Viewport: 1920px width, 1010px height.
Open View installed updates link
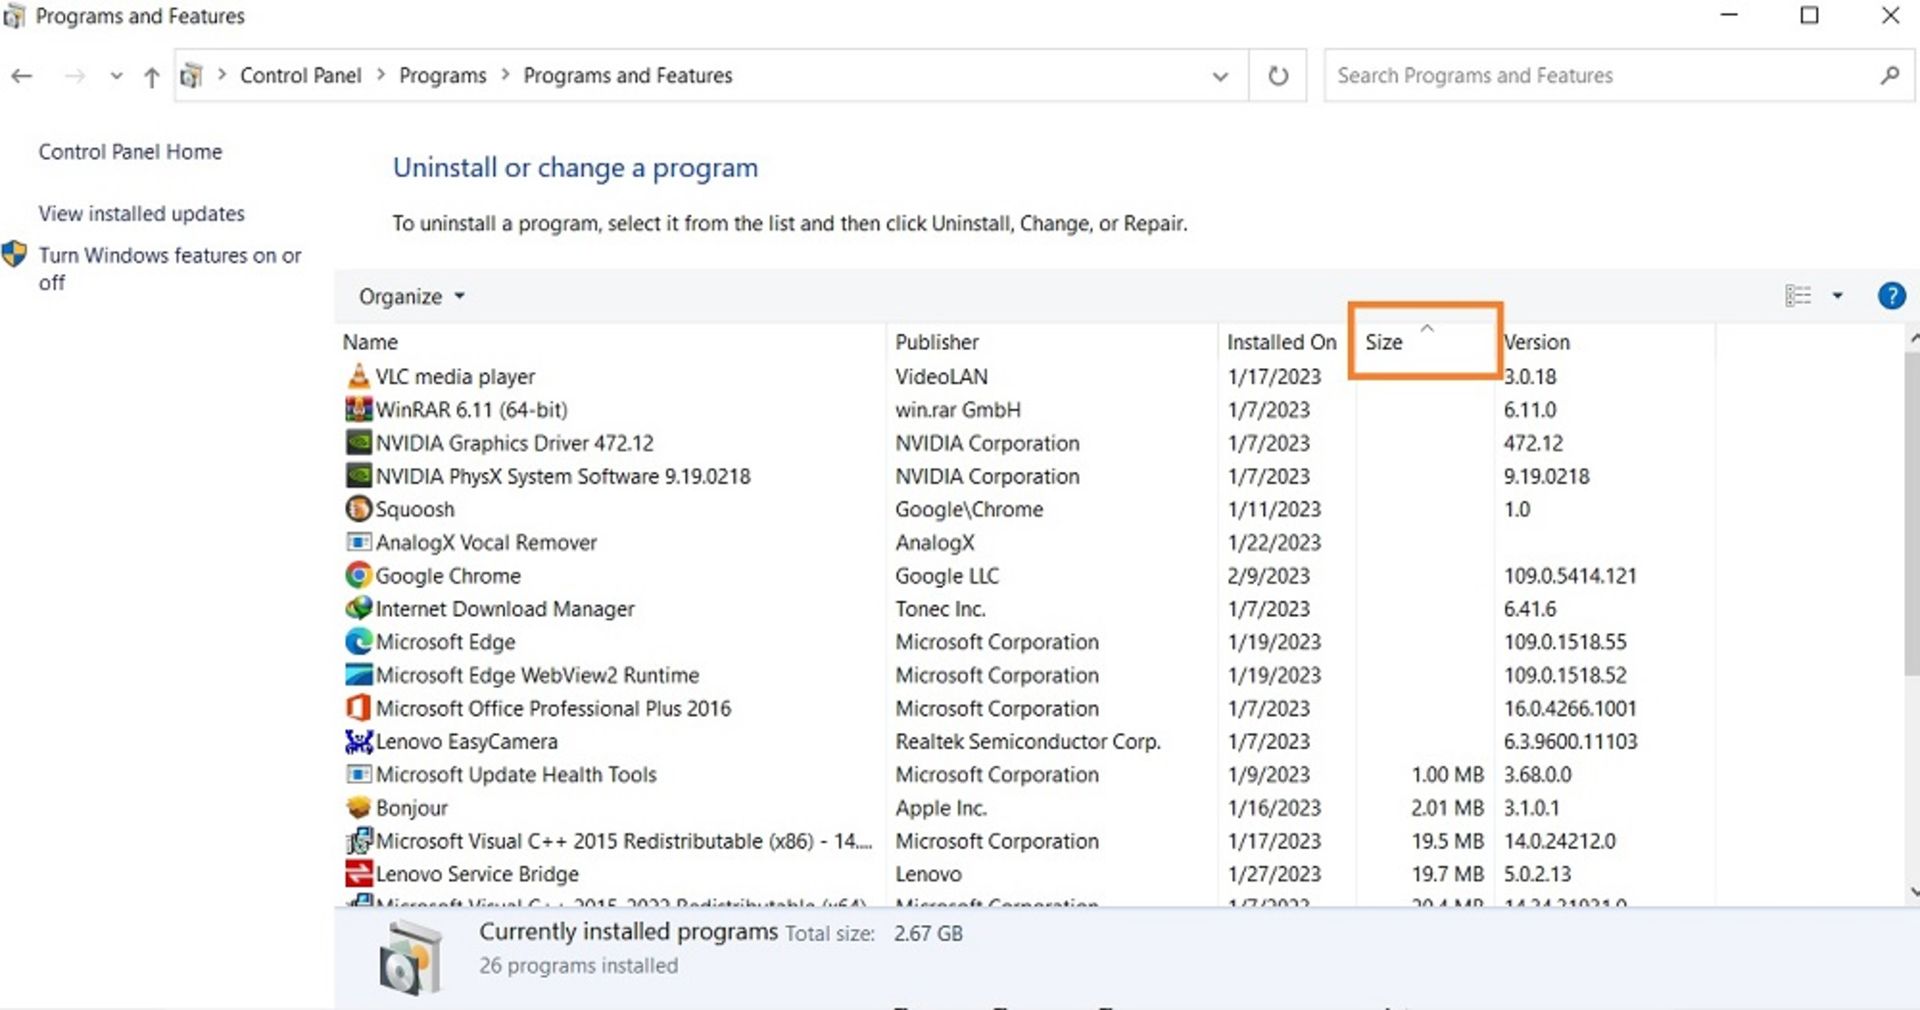coord(141,214)
